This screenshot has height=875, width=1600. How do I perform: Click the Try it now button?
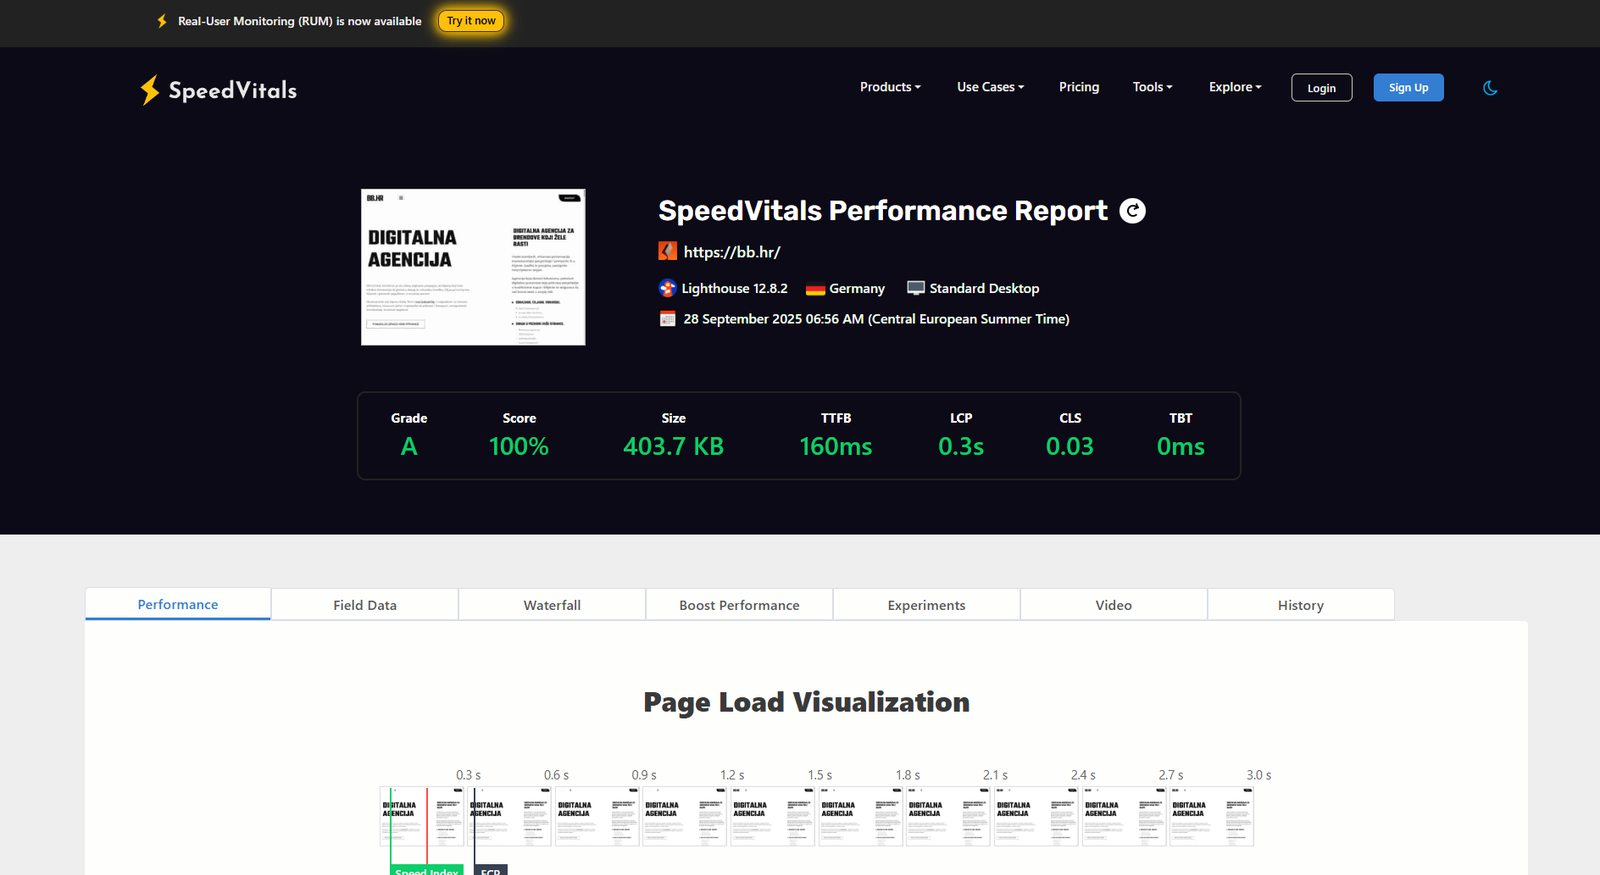(x=471, y=21)
